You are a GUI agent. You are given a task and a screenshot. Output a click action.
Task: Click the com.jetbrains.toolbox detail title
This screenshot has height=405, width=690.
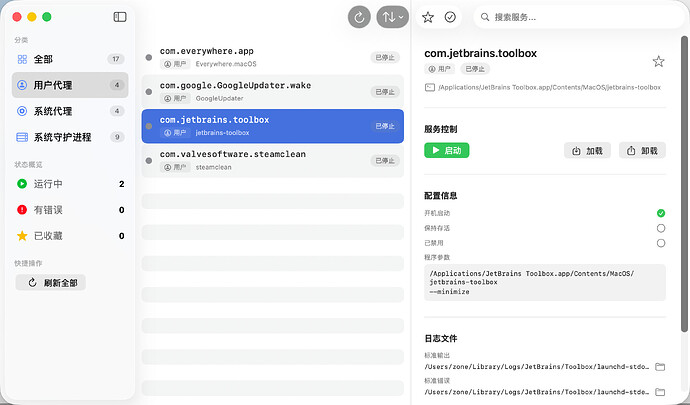point(481,53)
